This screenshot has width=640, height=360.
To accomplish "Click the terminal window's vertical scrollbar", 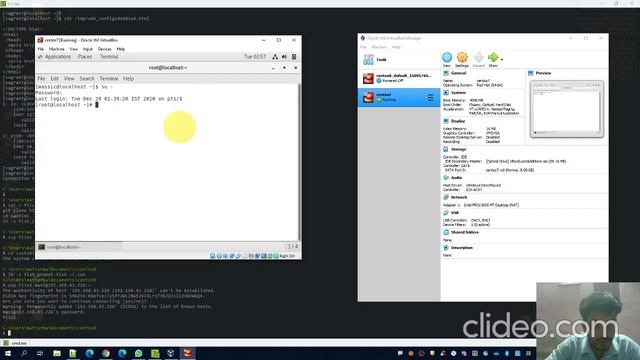I will [299, 162].
